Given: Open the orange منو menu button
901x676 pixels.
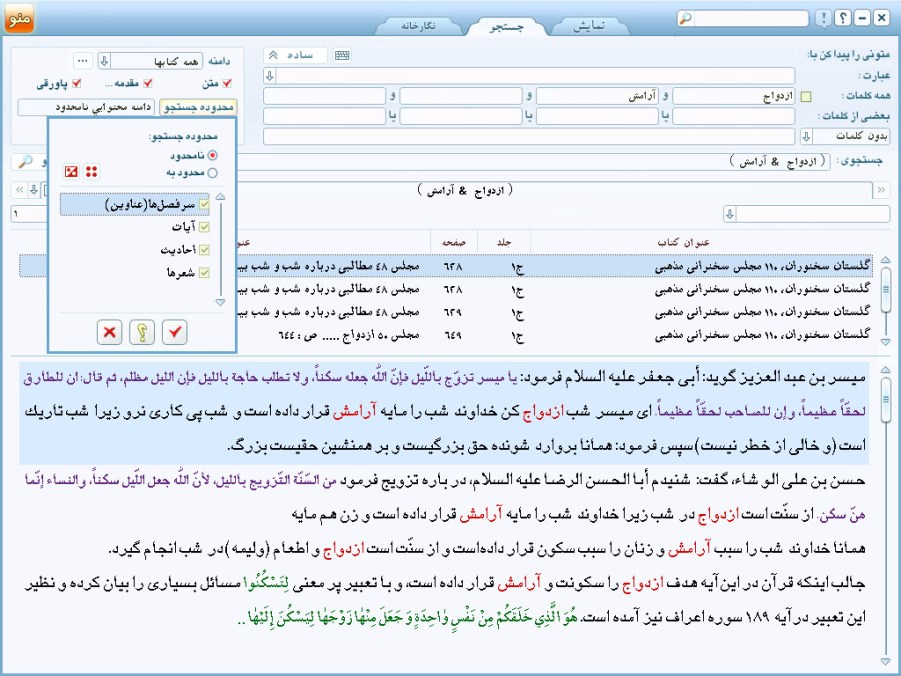Looking at the screenshot, I should point(20,17).
